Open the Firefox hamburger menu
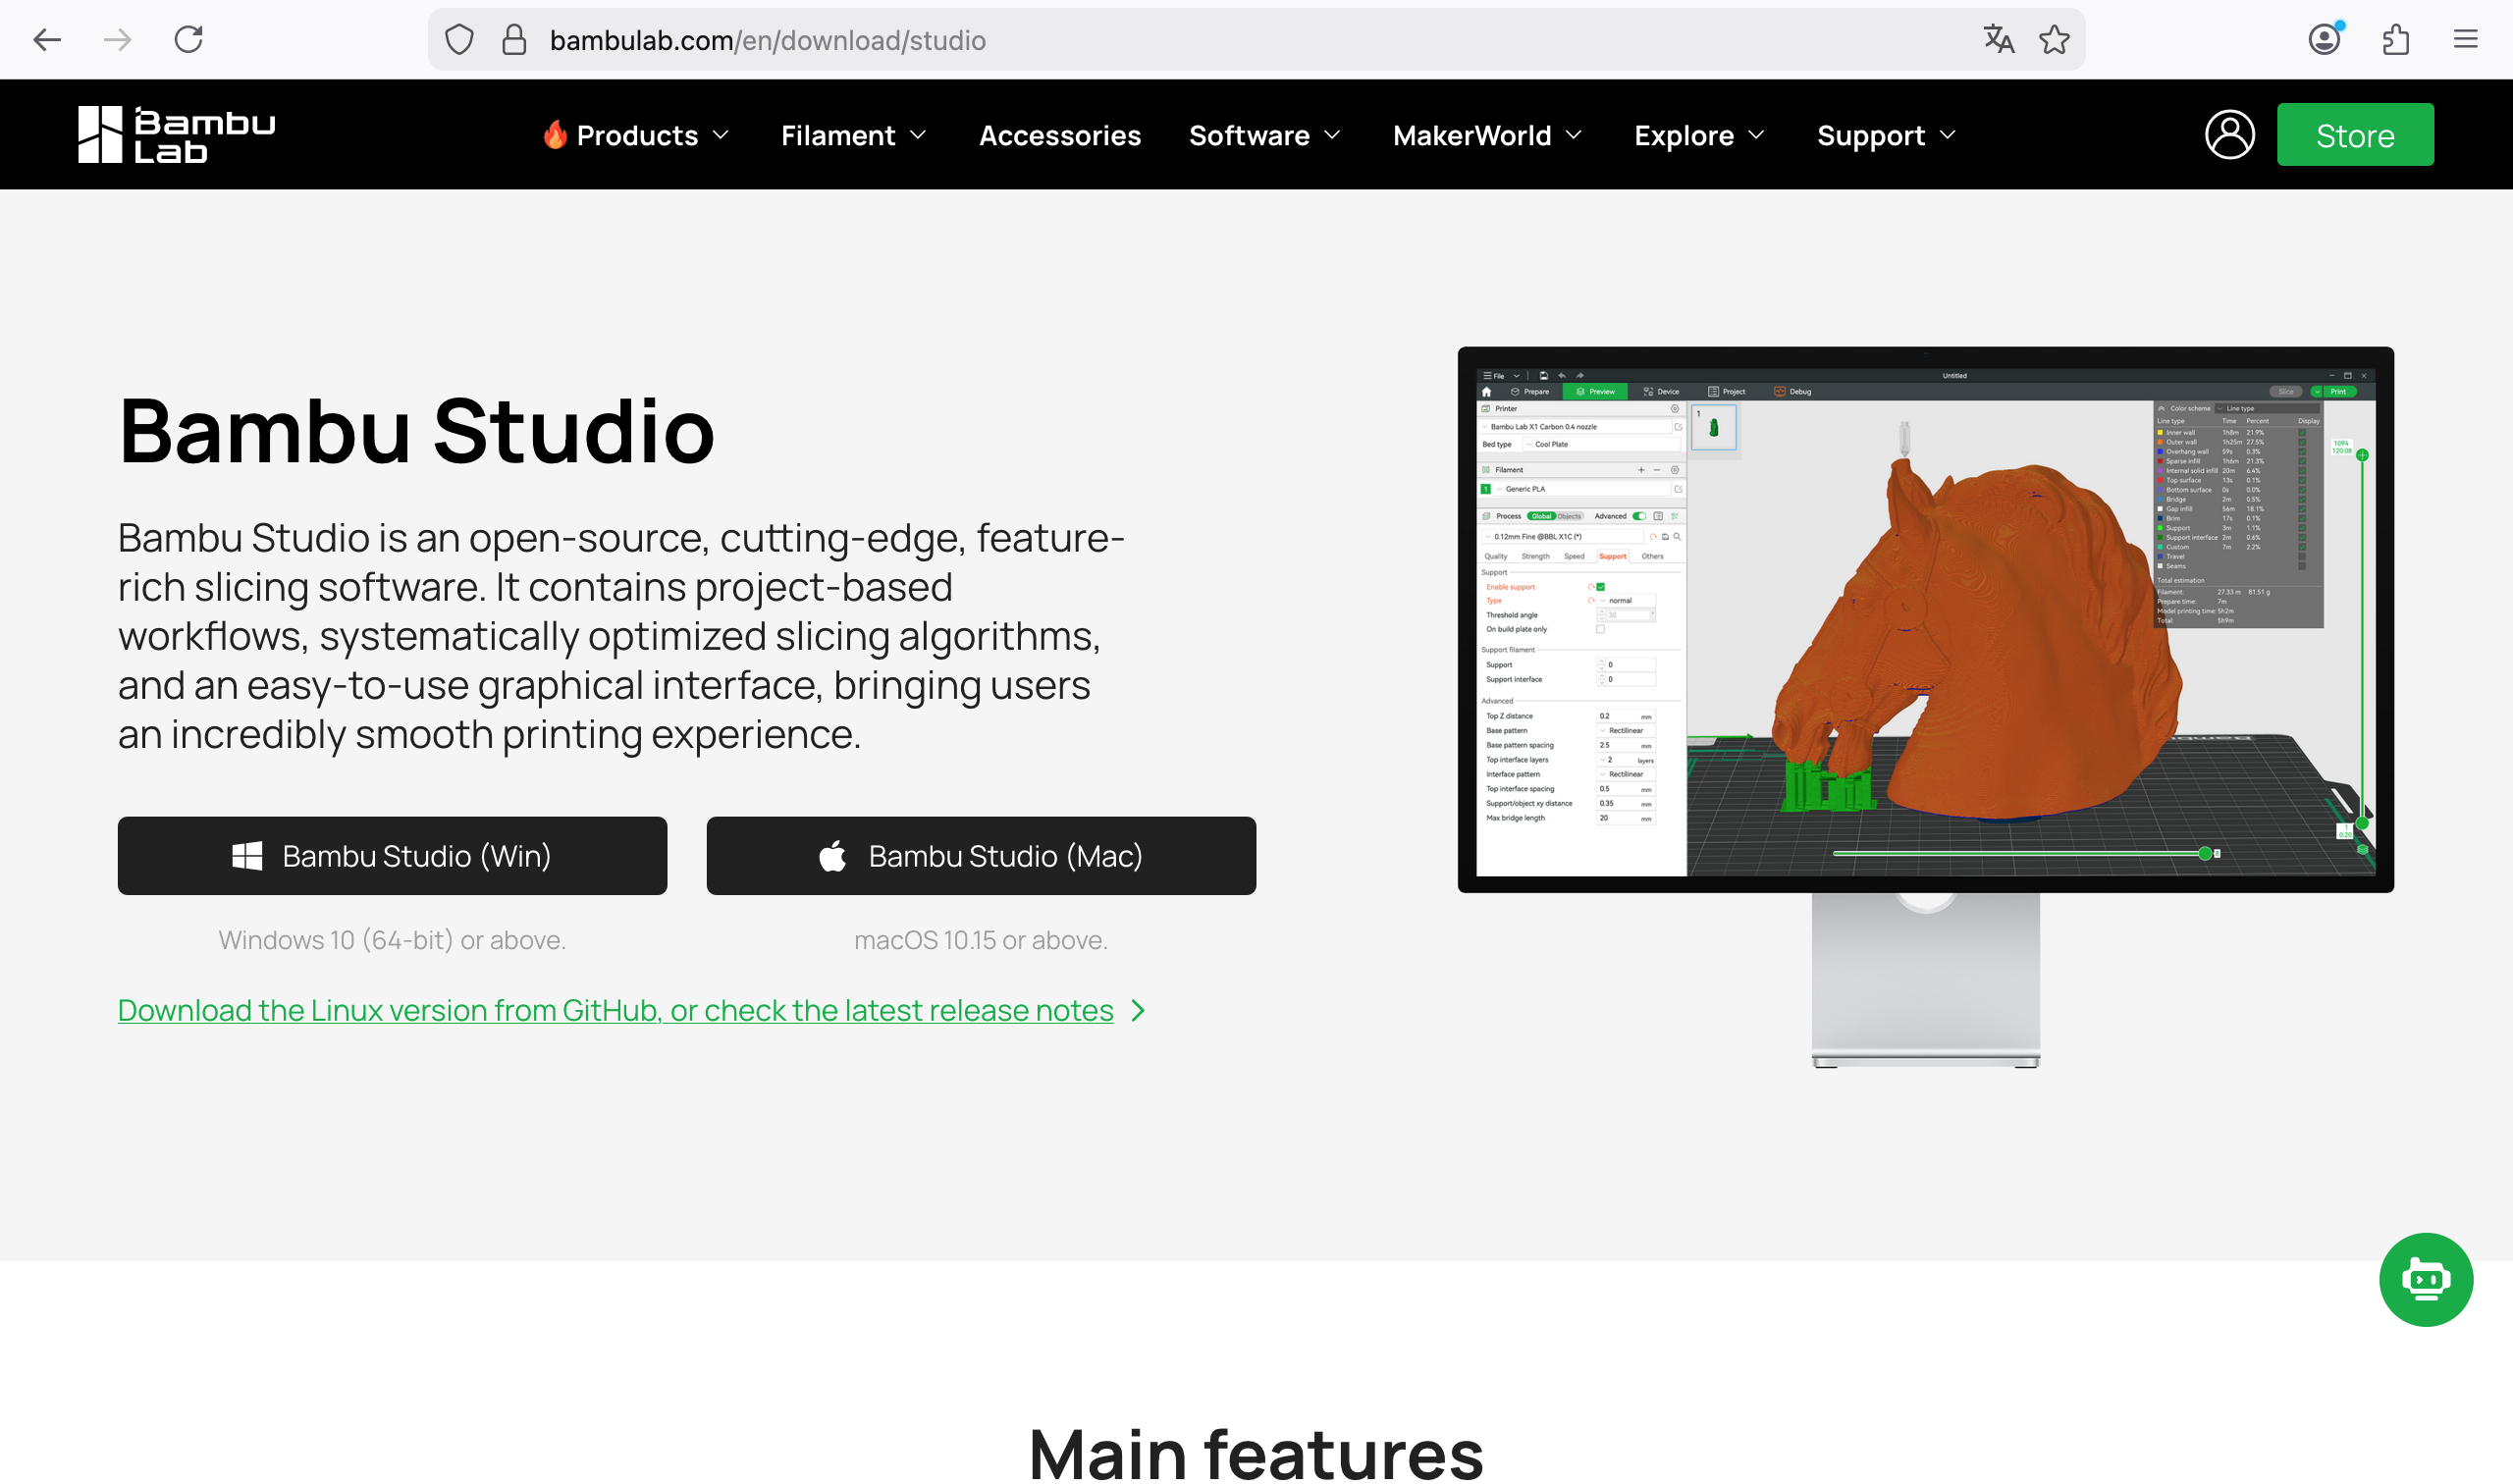This screenshot has height=1484, width=2513. point(2465,40)
